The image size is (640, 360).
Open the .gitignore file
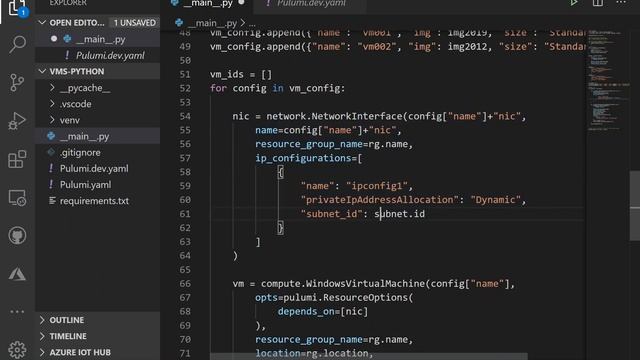pos(80,153)
